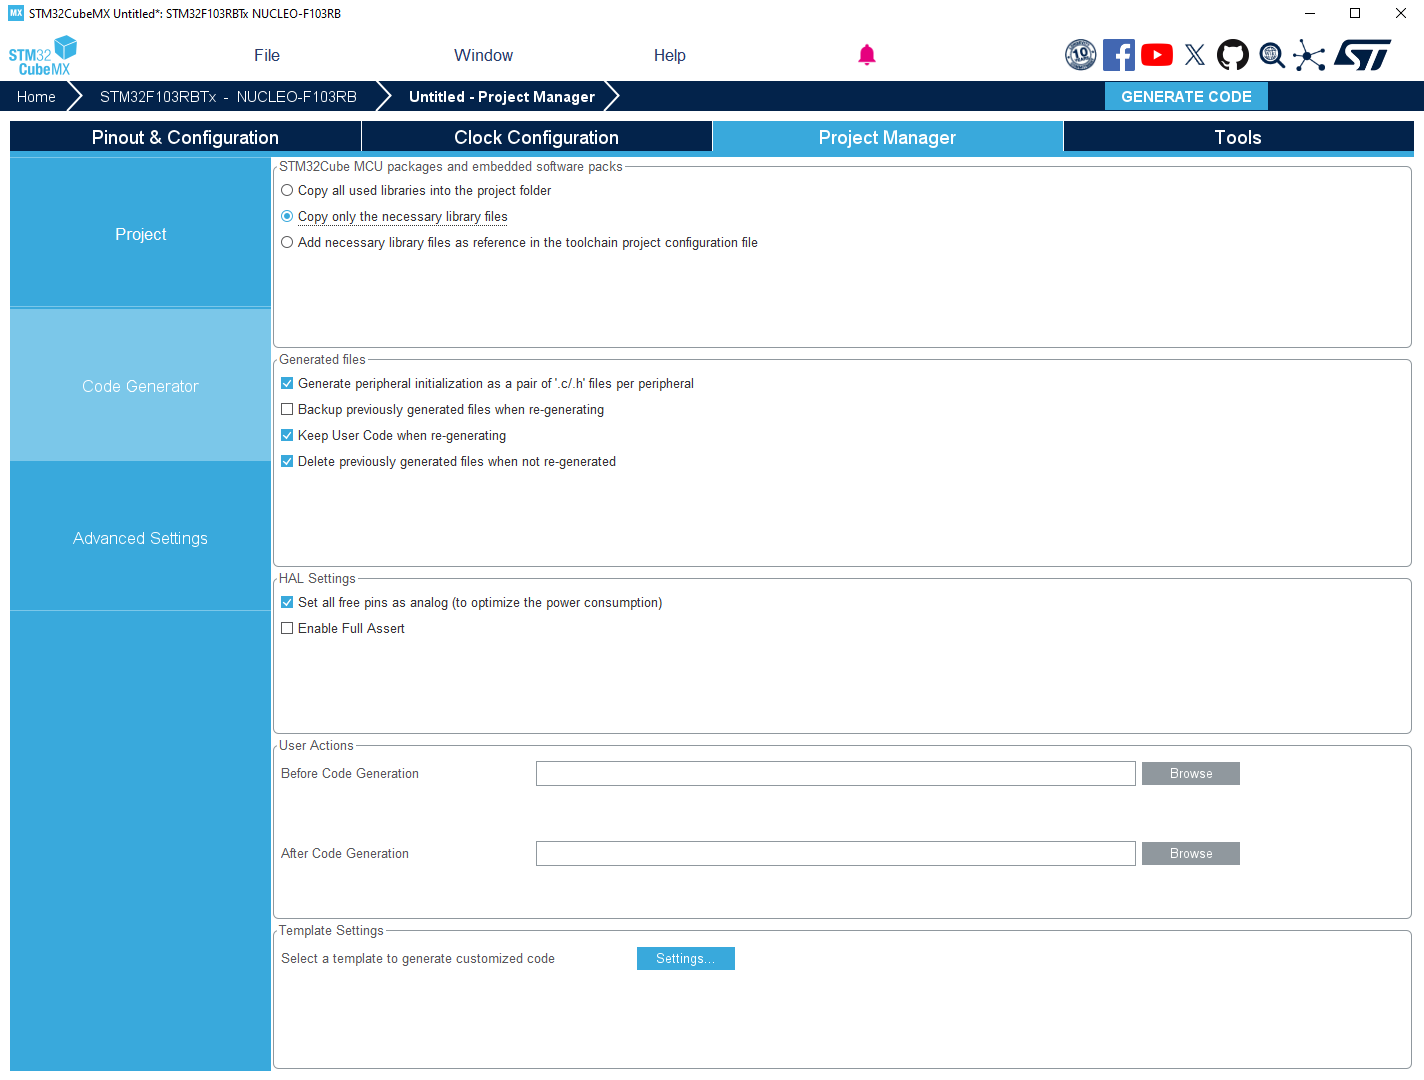Select Copy only the necessary library files
The height and width of the screenshot is (1080, 1424).
(287, 216)
